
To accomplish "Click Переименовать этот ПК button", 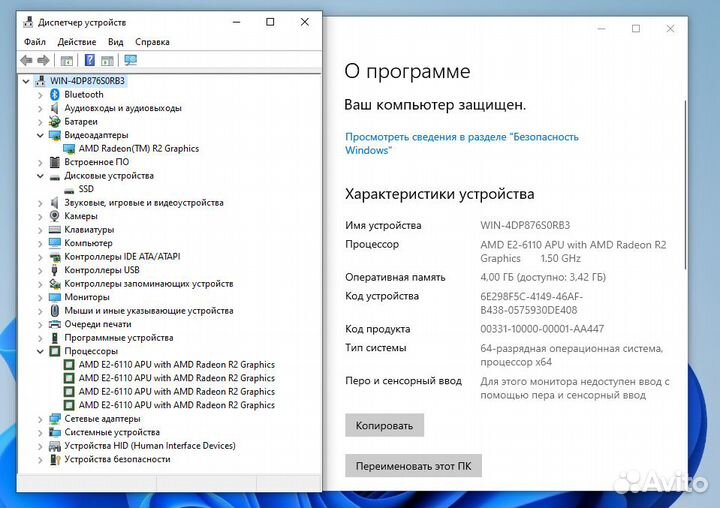I will tap(413, 466).
